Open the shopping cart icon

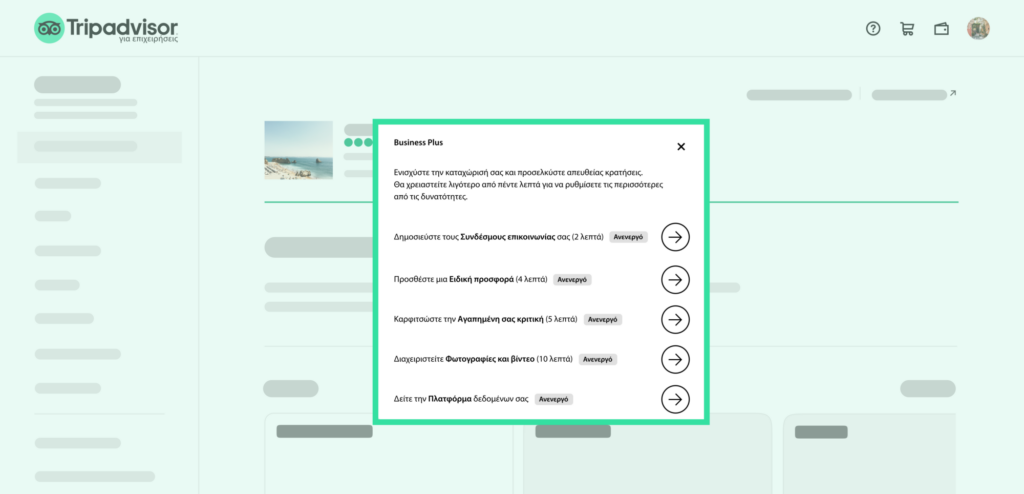(907, 29)
